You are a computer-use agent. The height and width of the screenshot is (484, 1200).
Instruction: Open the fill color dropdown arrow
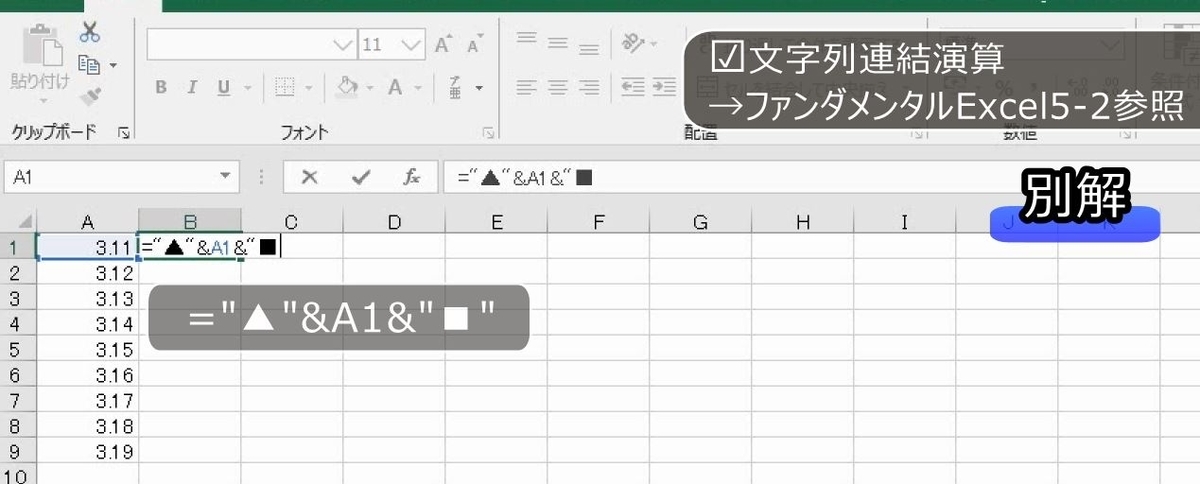tap(370, 89)
